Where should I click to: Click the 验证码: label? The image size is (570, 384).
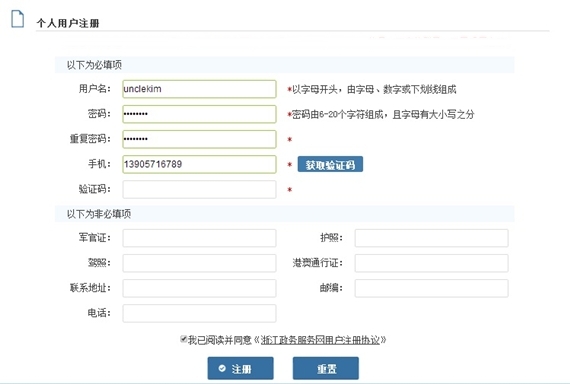point(95,189)
